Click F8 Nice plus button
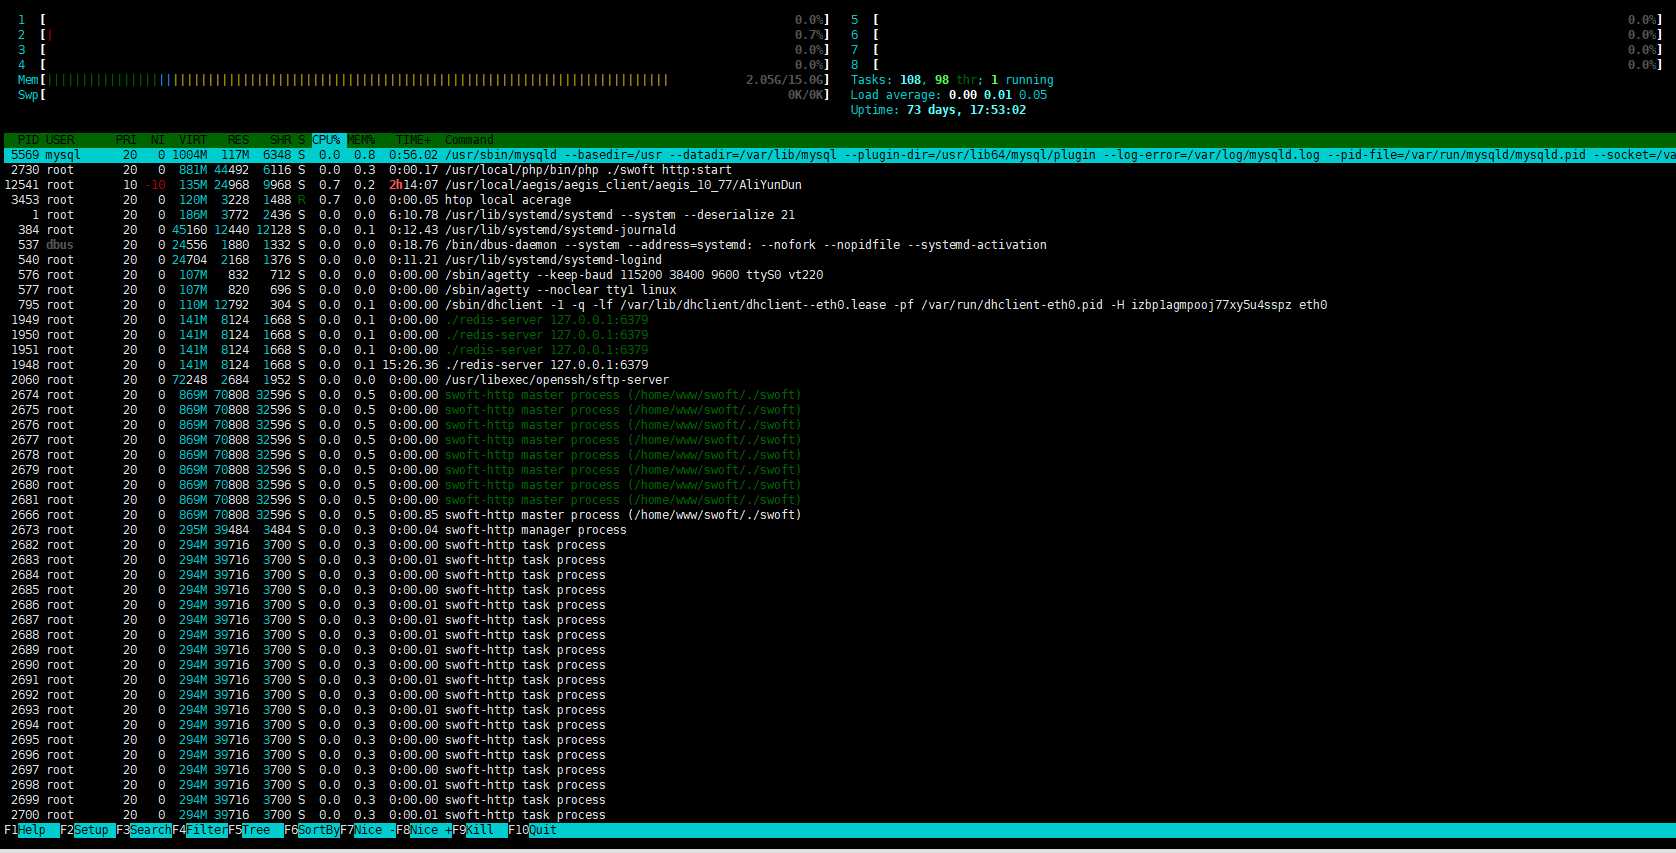 click(423, 830)
